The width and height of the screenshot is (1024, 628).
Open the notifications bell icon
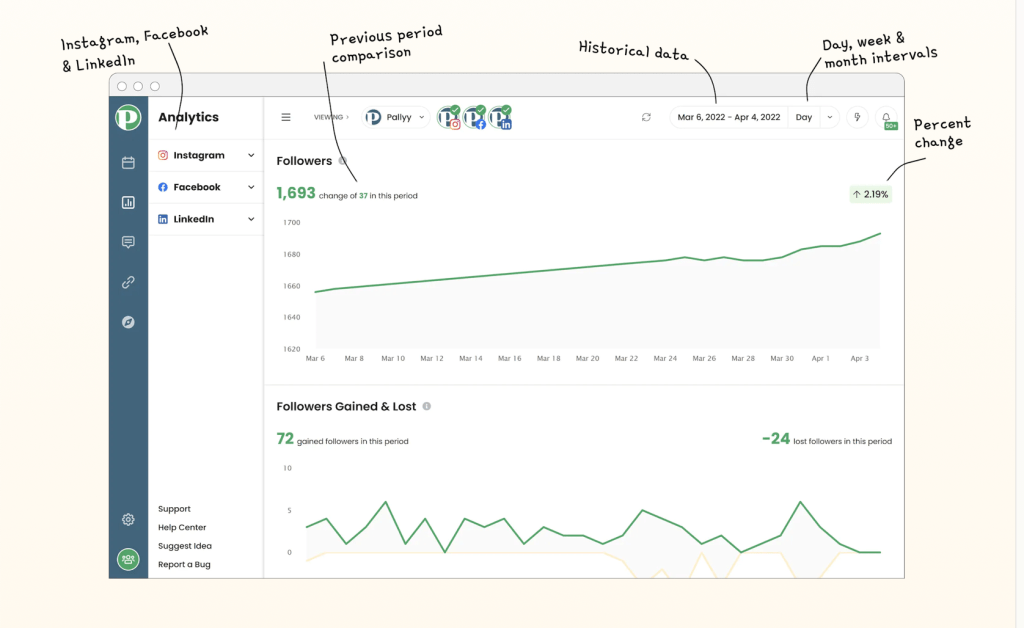[x=886, y=117]
